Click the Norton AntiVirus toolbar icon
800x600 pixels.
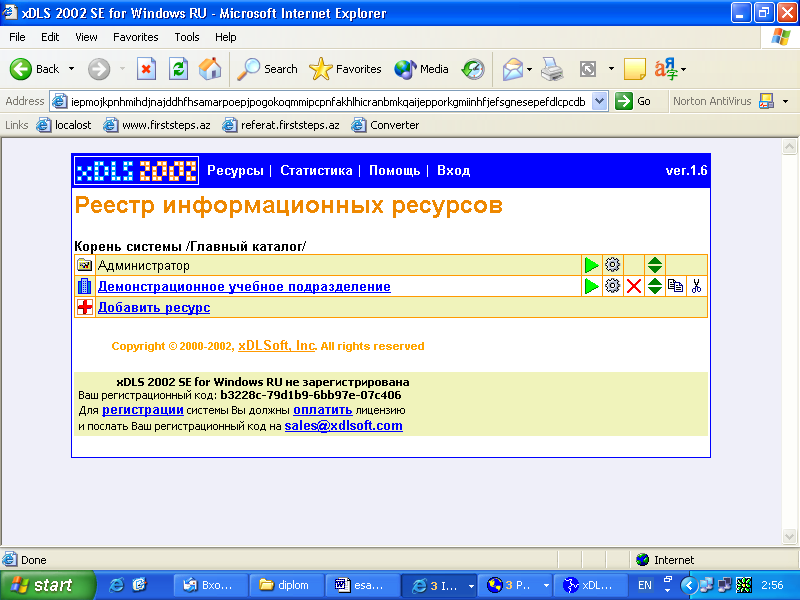pyautogui.click(x=766, y=101)
